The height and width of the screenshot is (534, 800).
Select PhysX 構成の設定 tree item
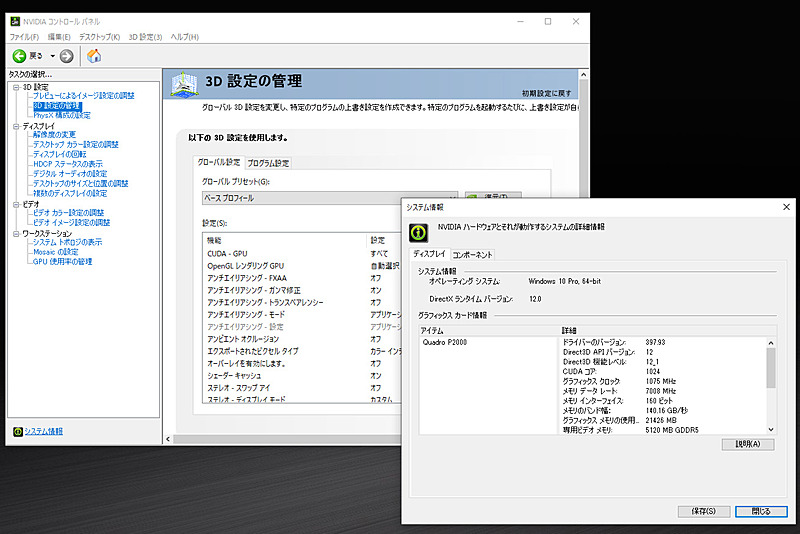(x=62, y=116)
